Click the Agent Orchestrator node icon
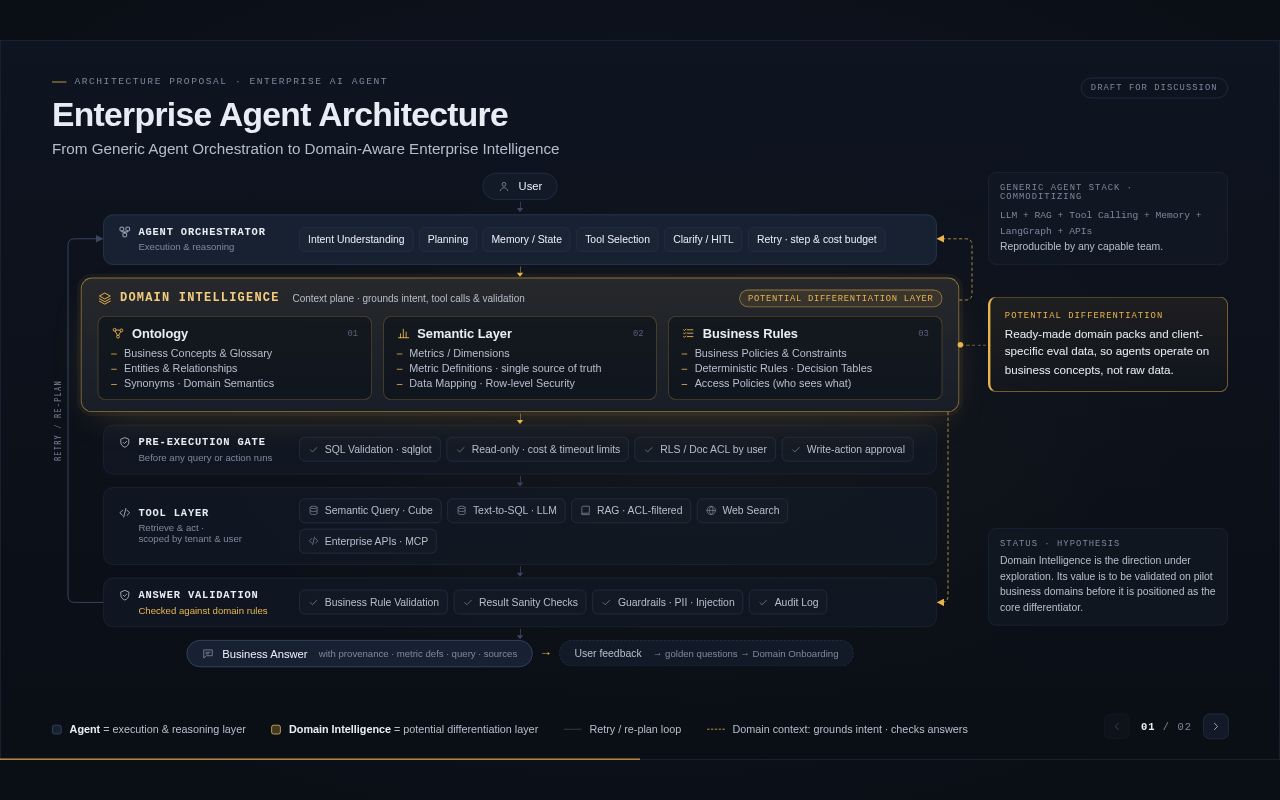 click(x=125, y=232)
